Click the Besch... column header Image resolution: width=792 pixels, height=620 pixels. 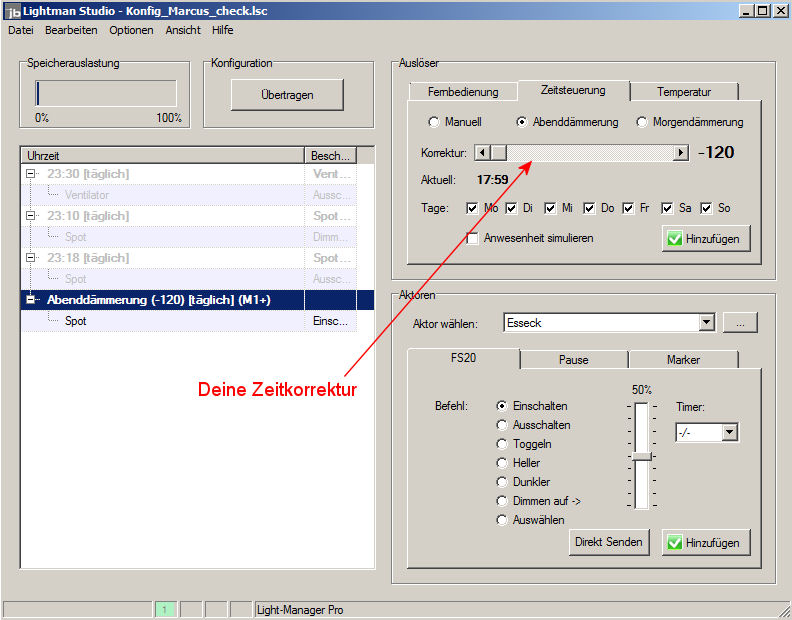[x=330, y=156]
